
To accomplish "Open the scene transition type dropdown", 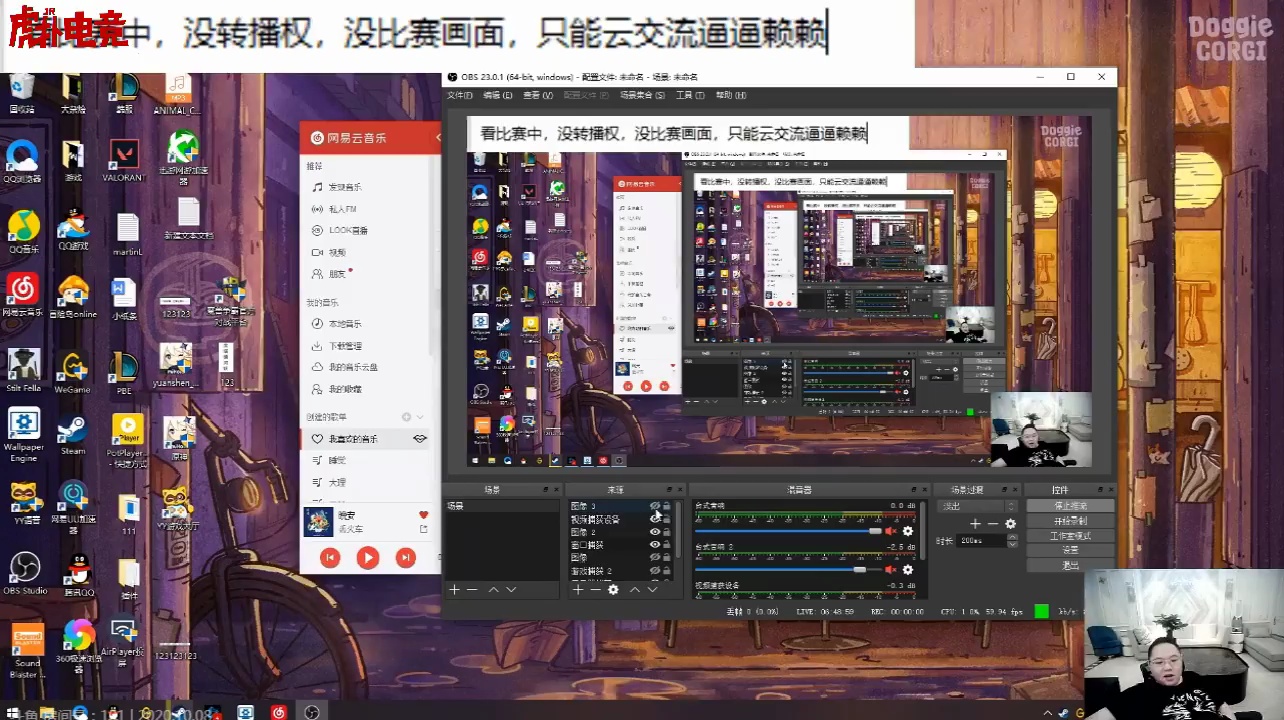I will point(977,506).
